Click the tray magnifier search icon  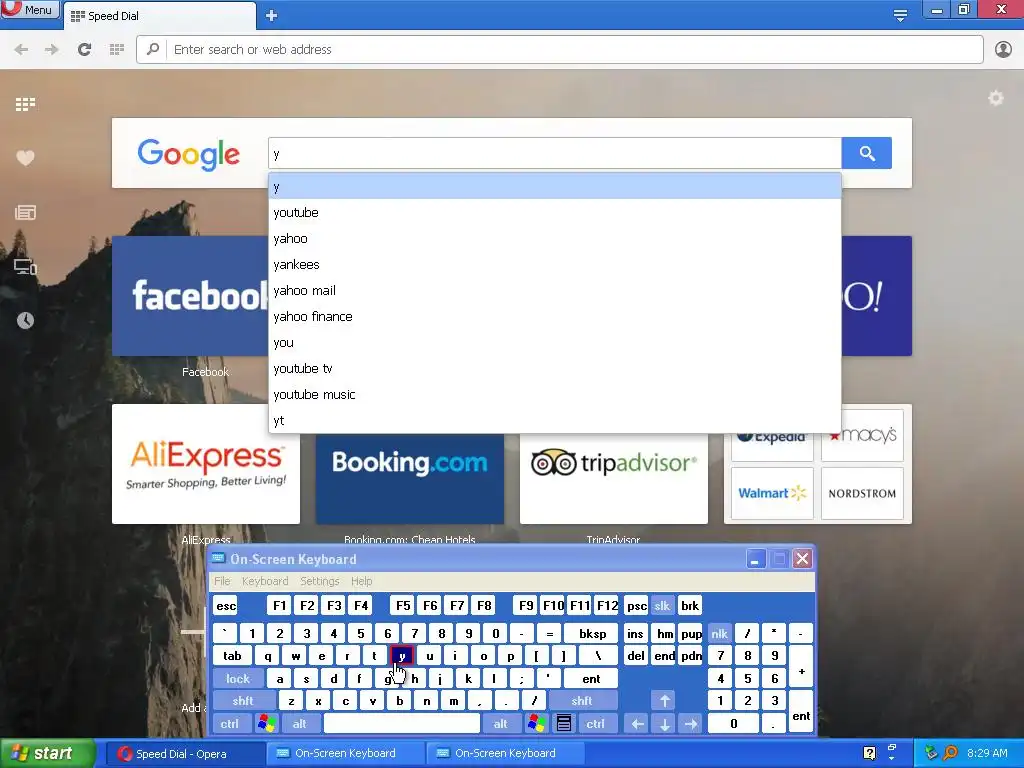pos(950,753)
